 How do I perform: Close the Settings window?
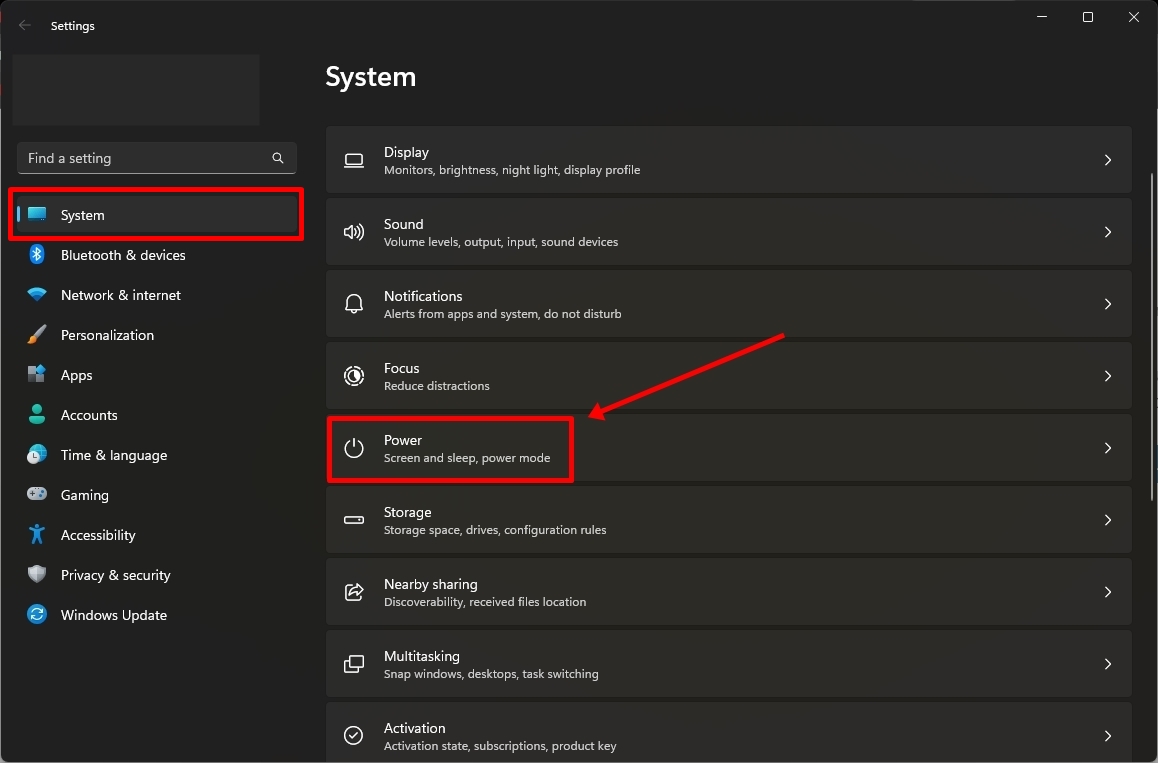[1134, 17]
